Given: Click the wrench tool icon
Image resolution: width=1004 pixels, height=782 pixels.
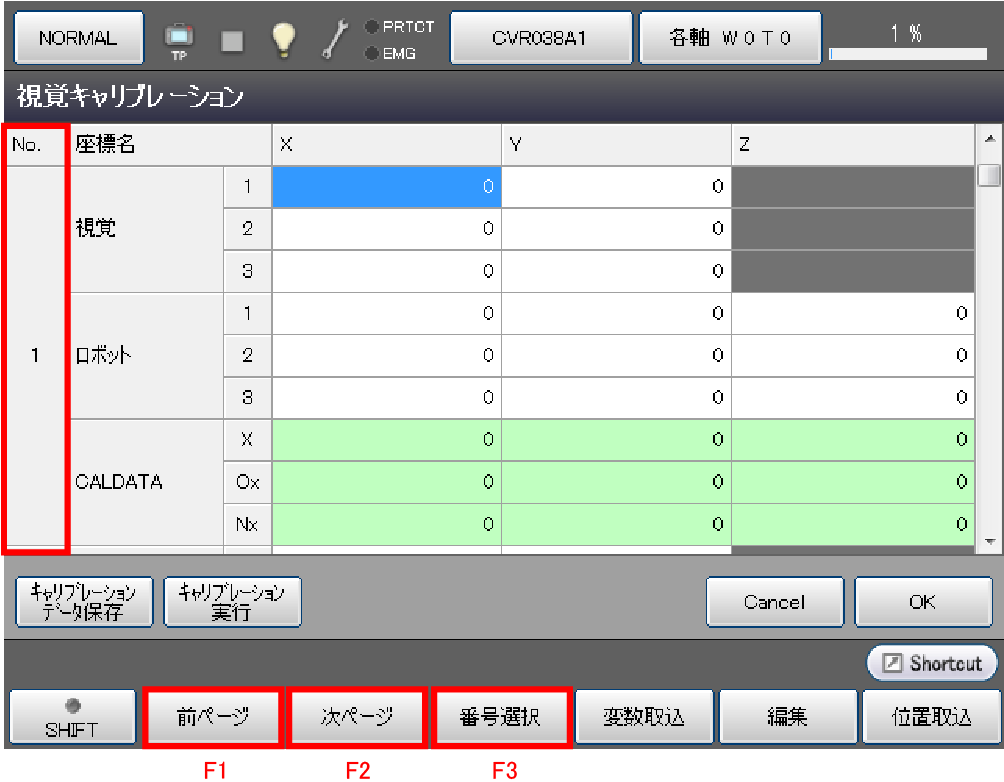Looking at the screenshot, I should tap(335, 38).
